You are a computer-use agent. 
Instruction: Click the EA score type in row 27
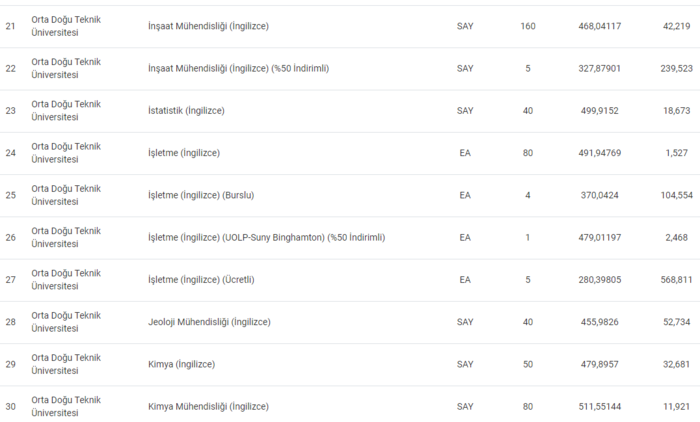click(465, 280)
